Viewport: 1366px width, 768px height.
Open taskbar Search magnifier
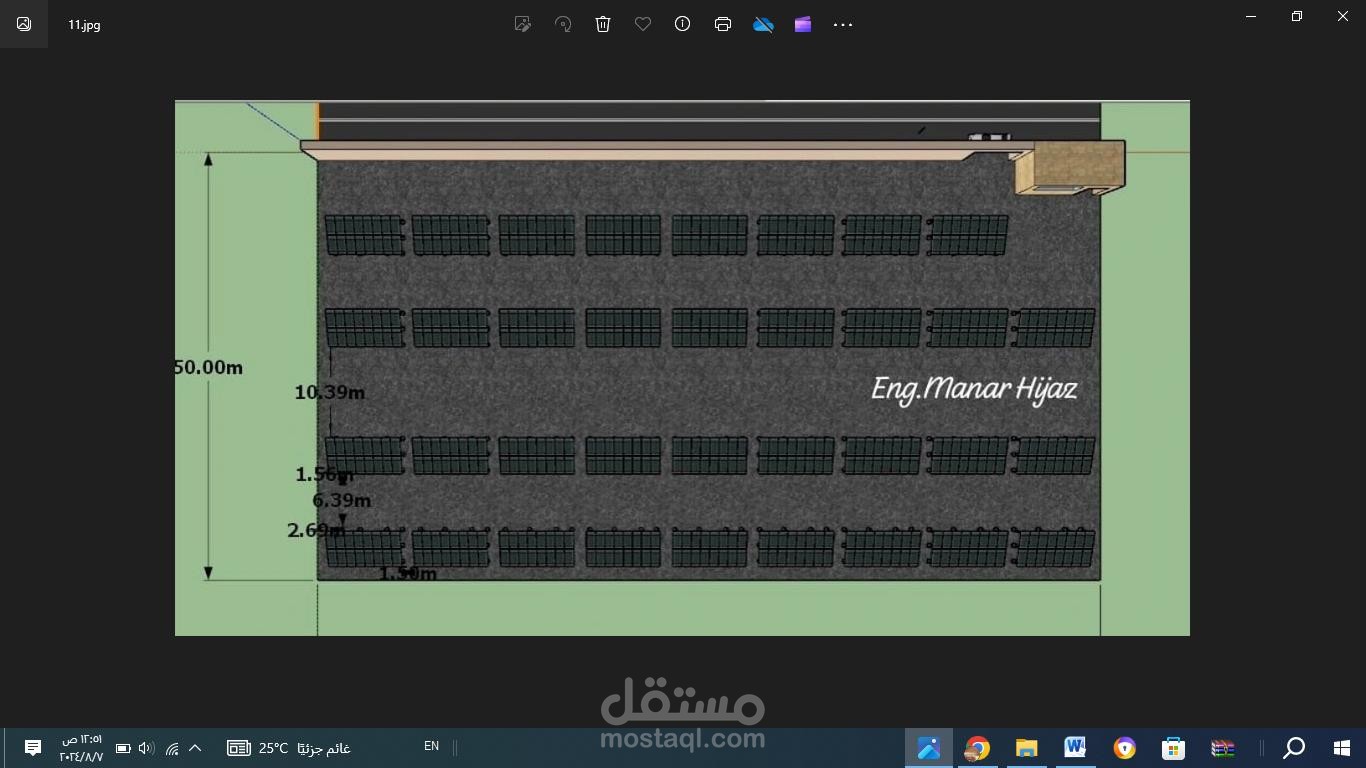pyautogui.click(x=1294, y=748)
